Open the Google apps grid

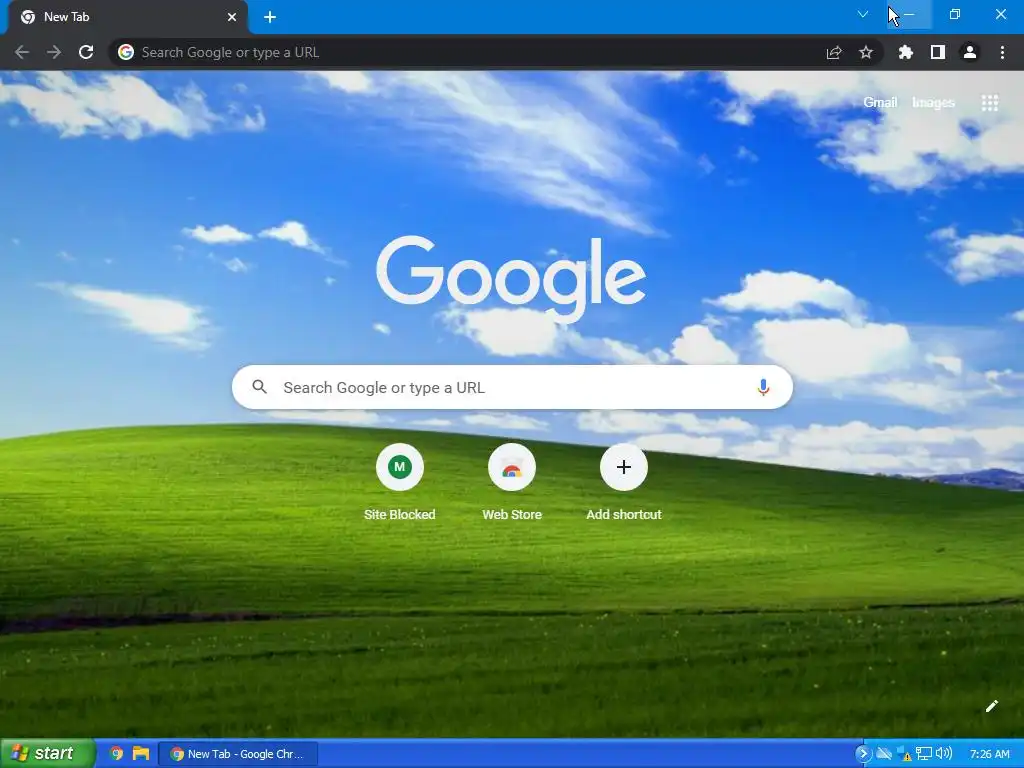pyautogui.click(x=990, y=103)
